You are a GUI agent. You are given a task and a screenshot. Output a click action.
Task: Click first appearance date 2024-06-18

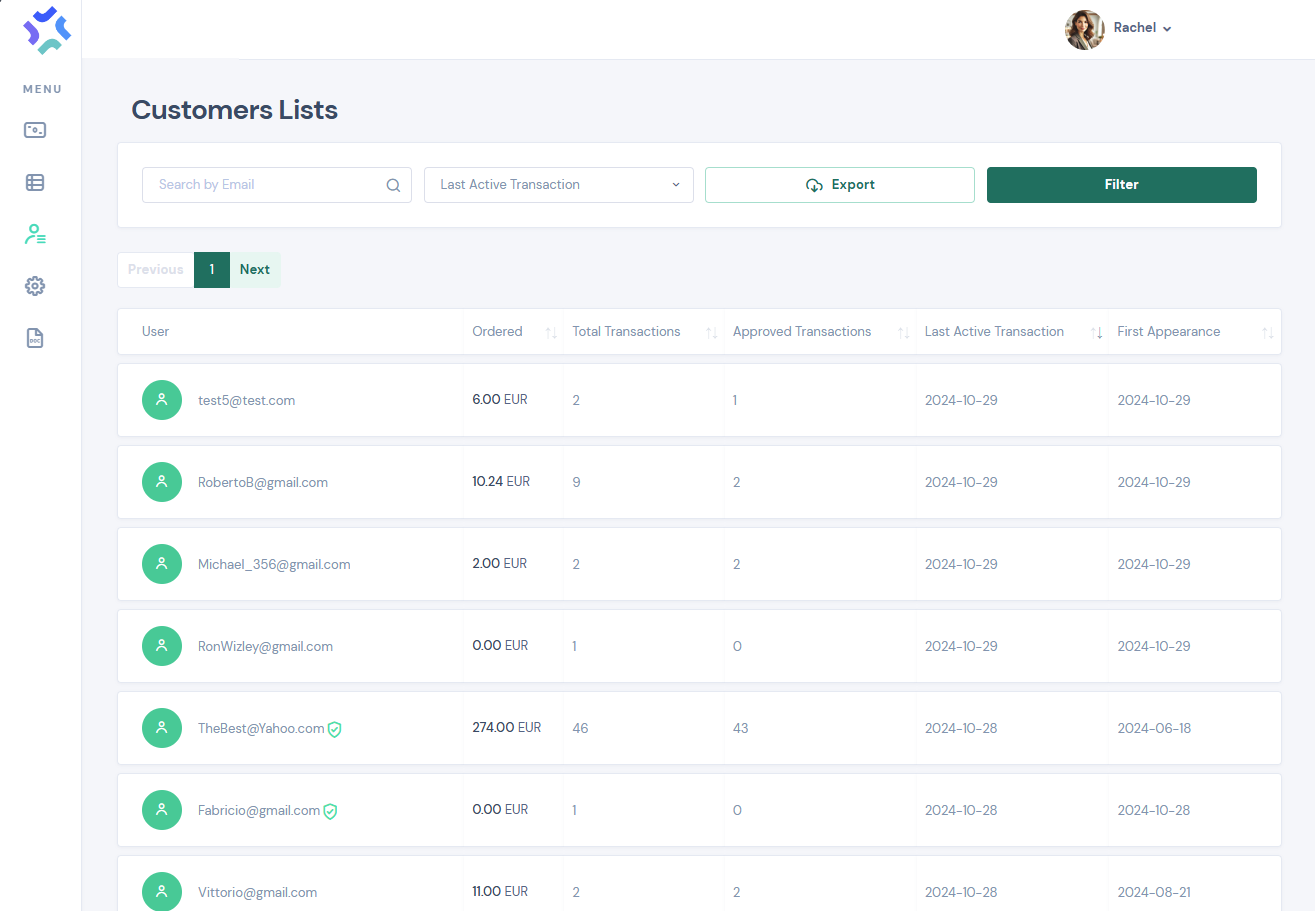coord(1154,728)
